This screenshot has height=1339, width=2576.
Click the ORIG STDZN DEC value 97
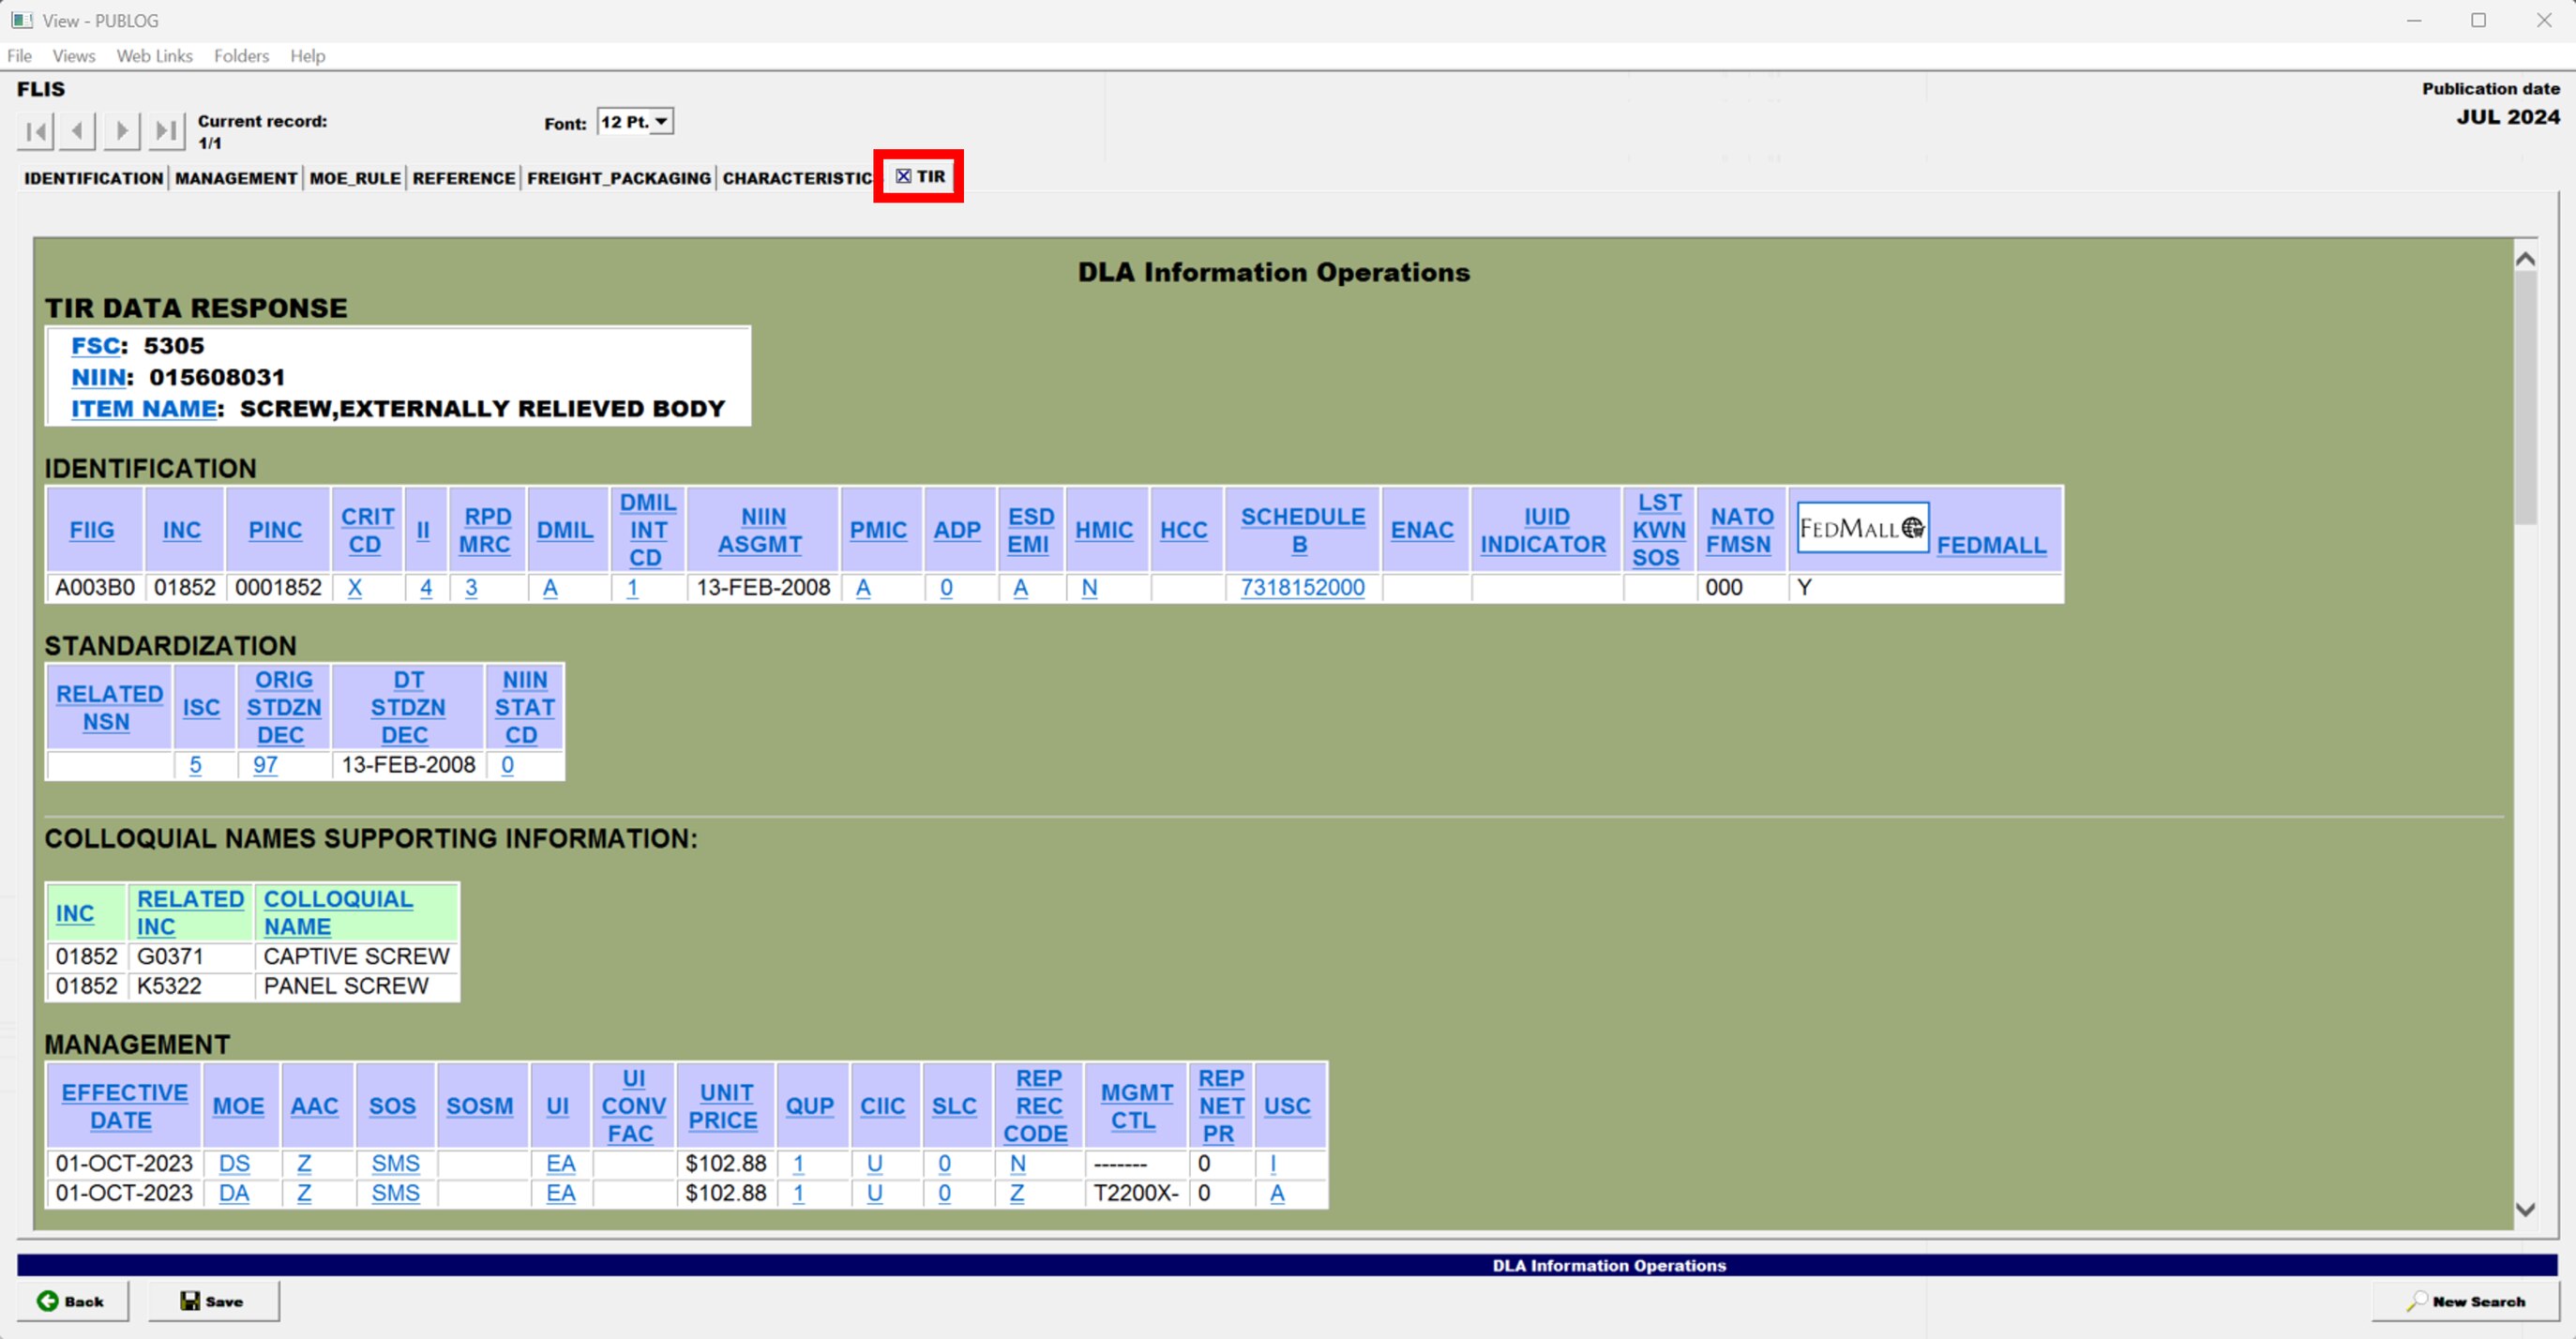click(265, 766)
